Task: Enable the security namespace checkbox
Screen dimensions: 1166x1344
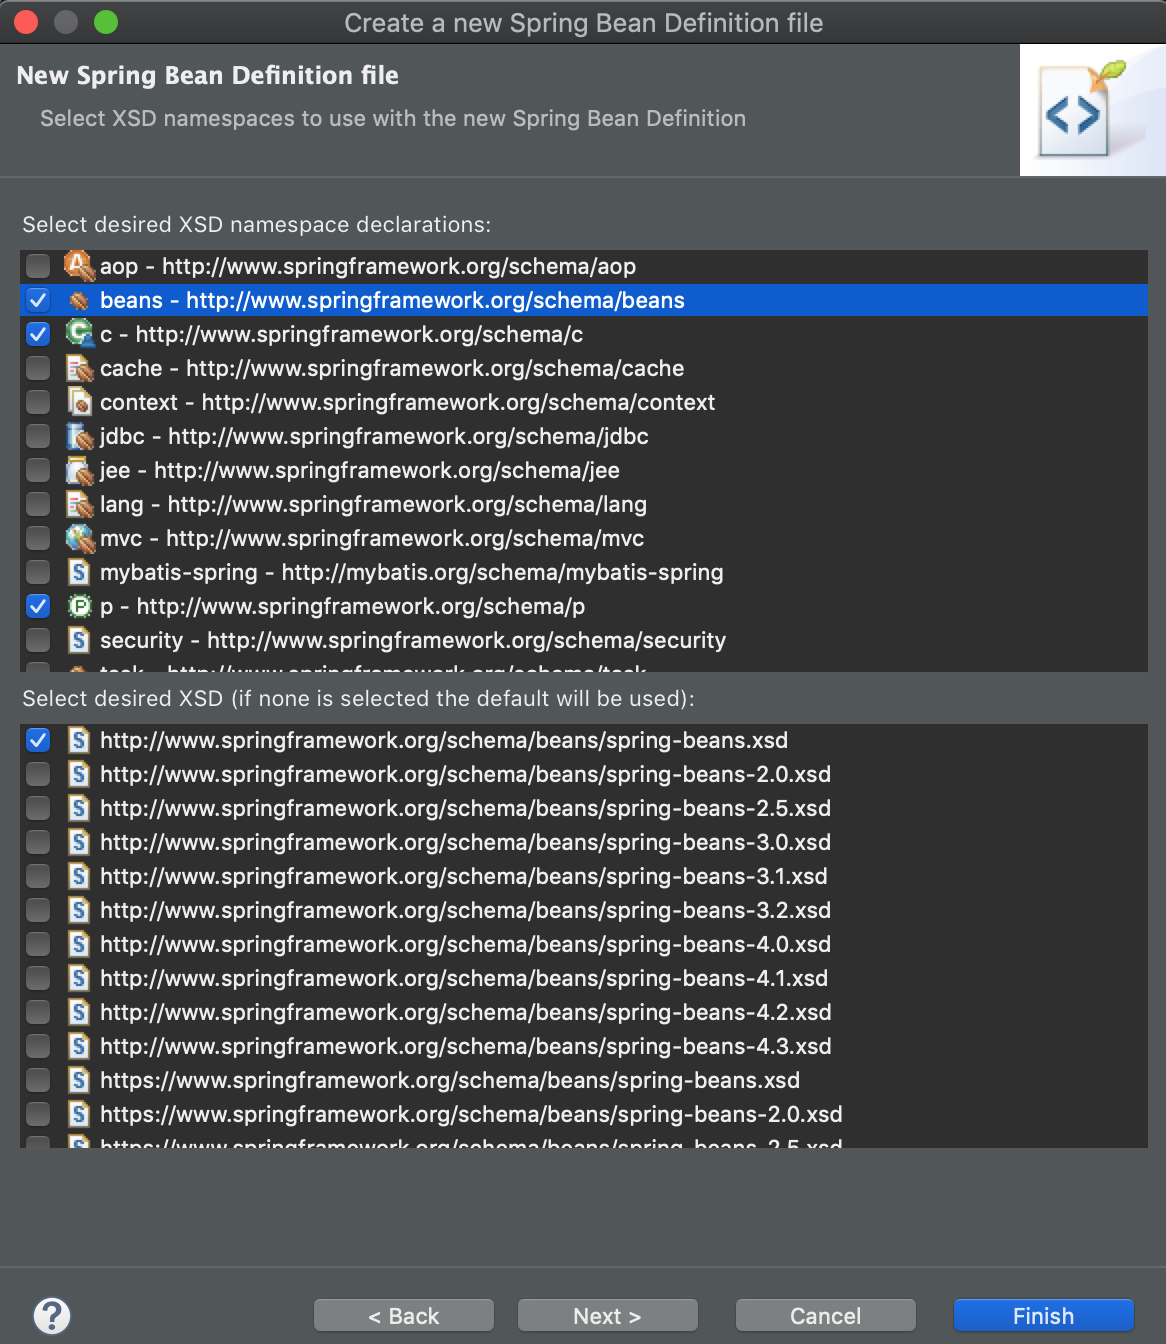Action: pyautogui.click(x=38, y=640)
